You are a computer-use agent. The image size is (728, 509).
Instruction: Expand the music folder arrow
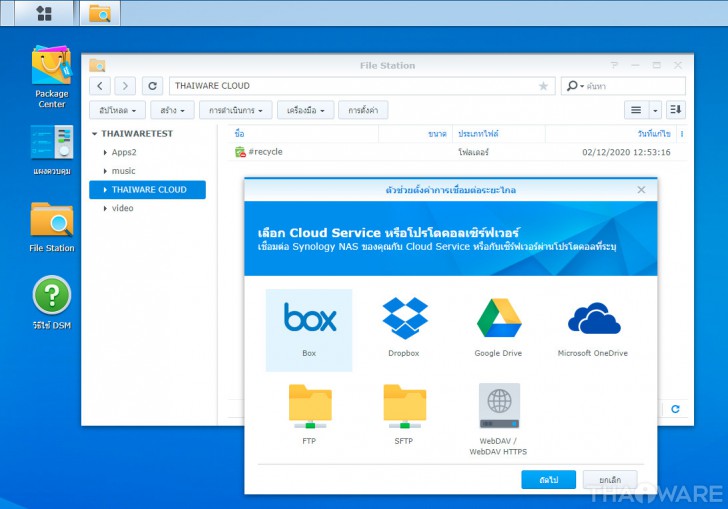pyautogui.click(x=105, y=171)
